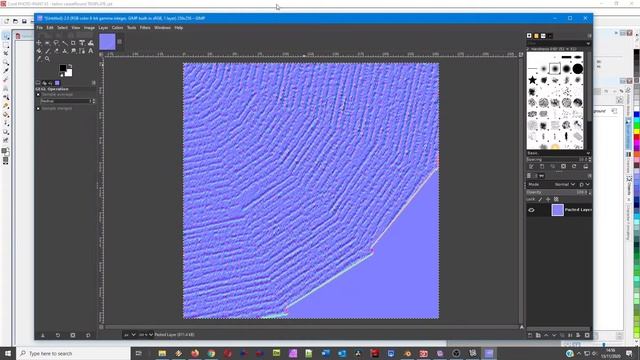Open the layers dock tab configuration menu

[589, 176]
